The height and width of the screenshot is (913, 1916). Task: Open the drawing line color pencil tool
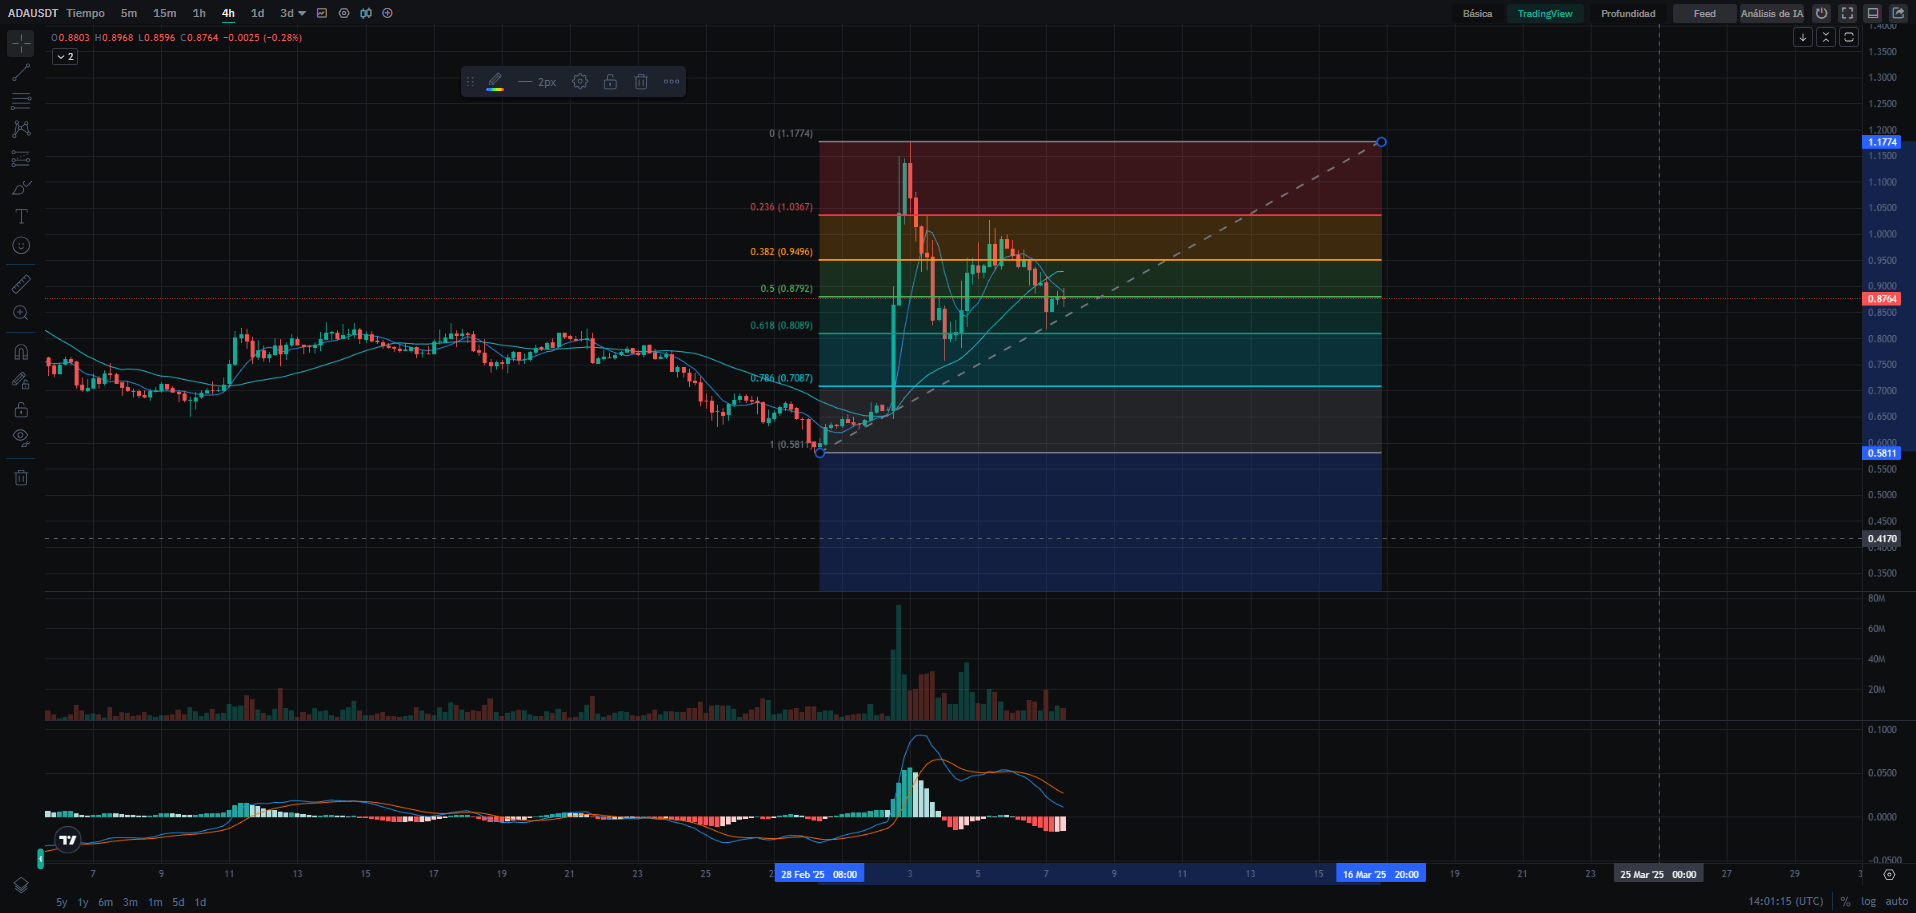point(495,82)
